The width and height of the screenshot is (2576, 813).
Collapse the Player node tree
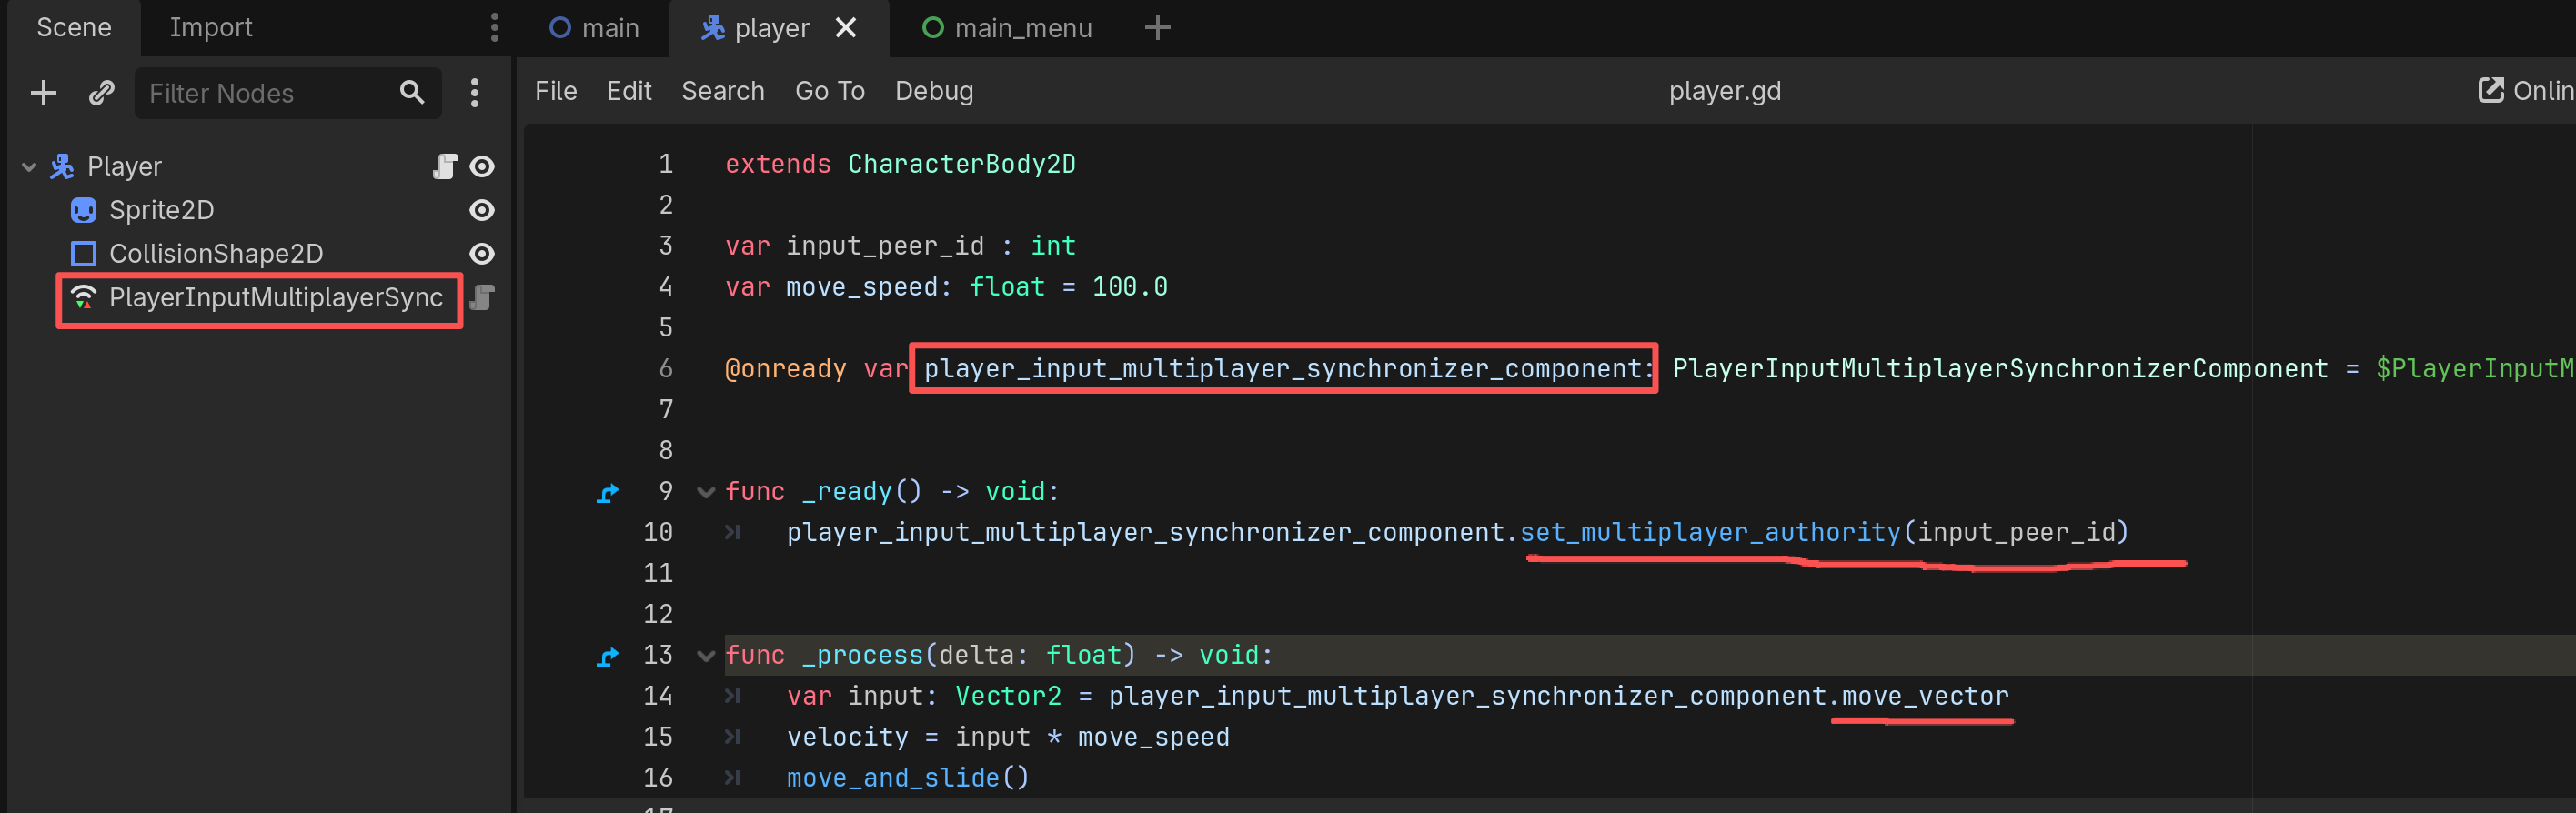click(29, 167)
